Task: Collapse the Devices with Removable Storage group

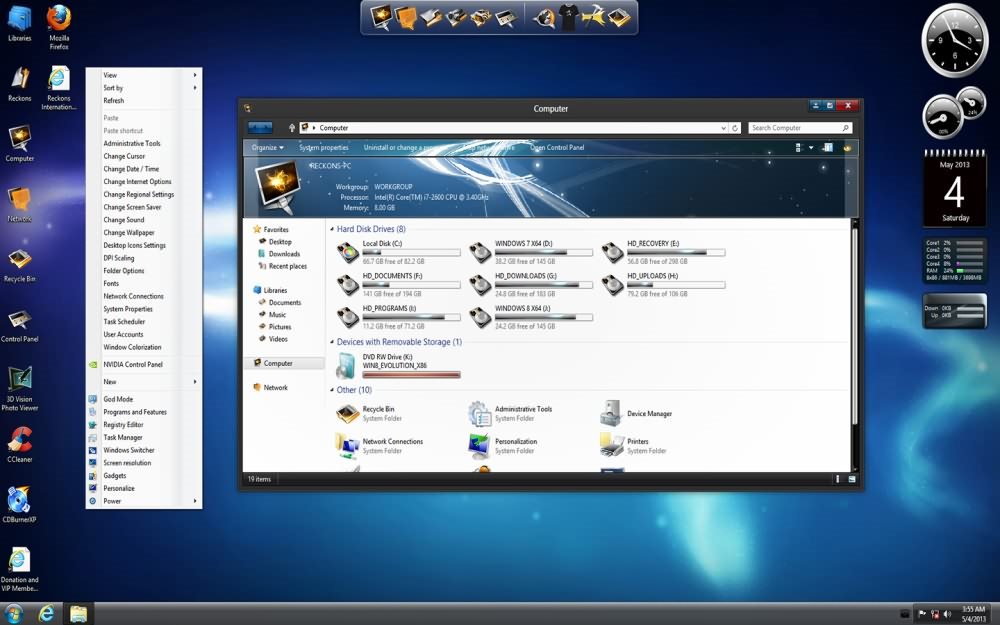Action: (x=332, y=342)
